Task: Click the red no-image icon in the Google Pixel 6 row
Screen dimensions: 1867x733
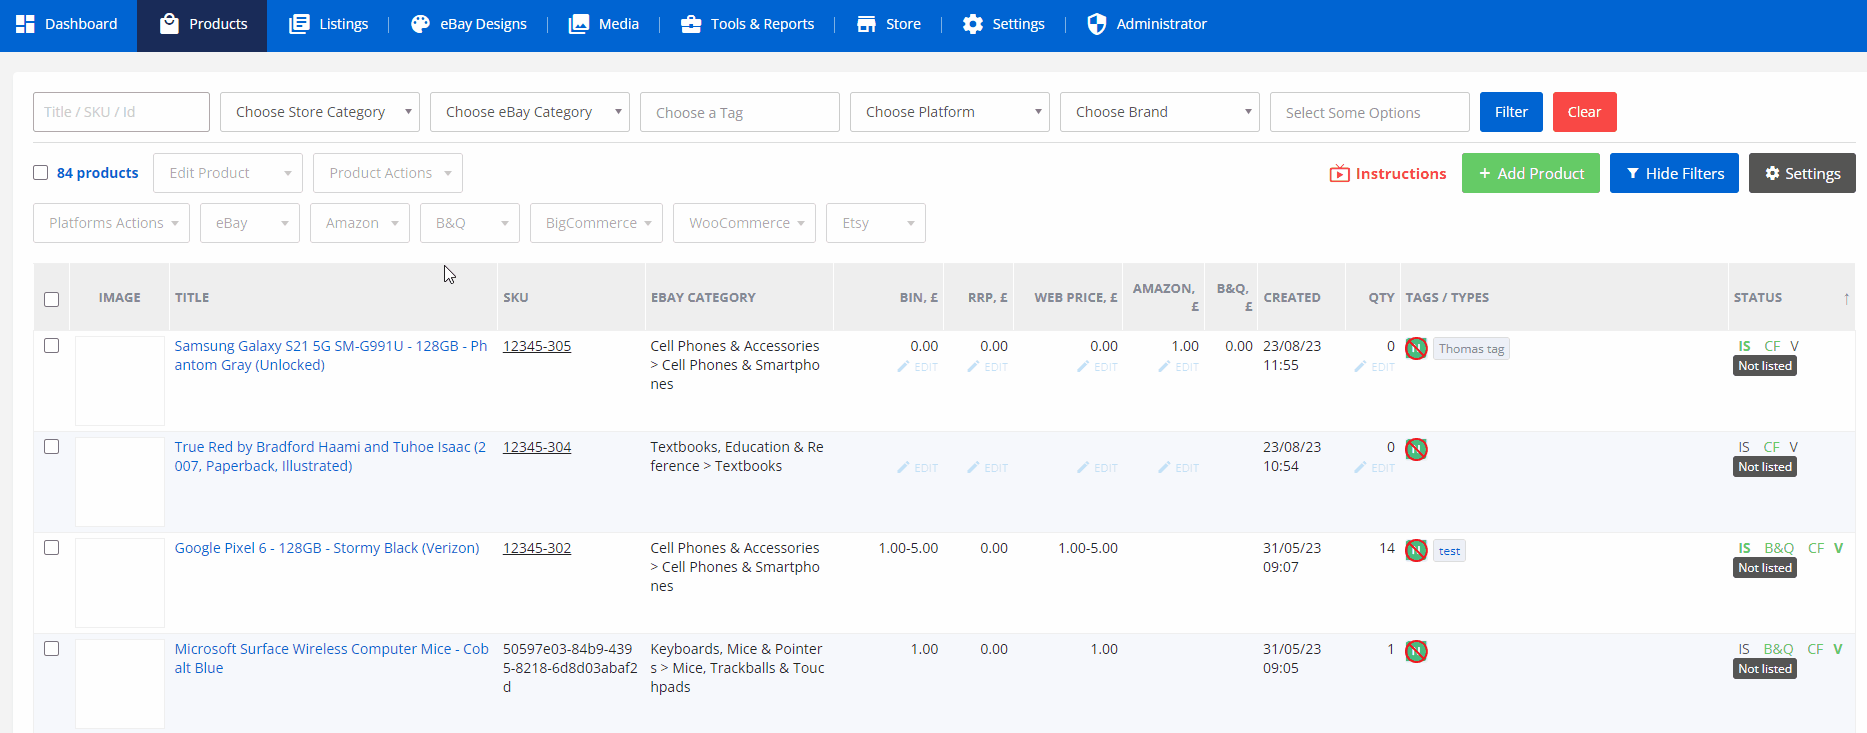Action: point(1416,550)
